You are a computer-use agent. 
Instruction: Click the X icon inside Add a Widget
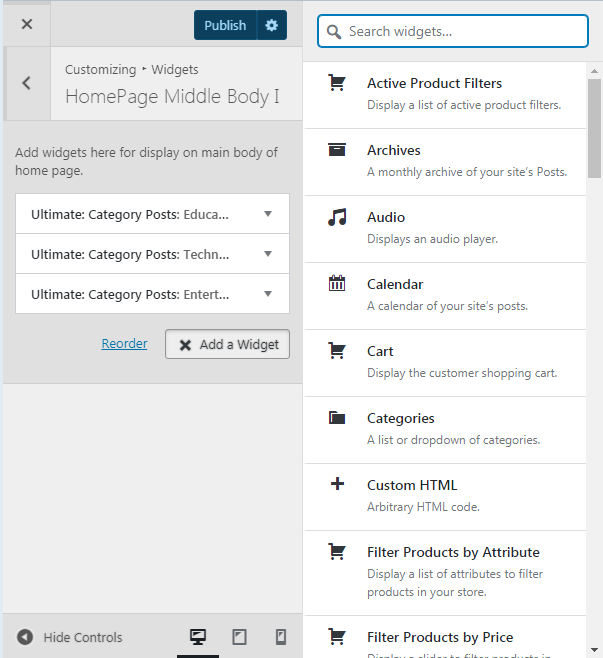pos(185,345)
